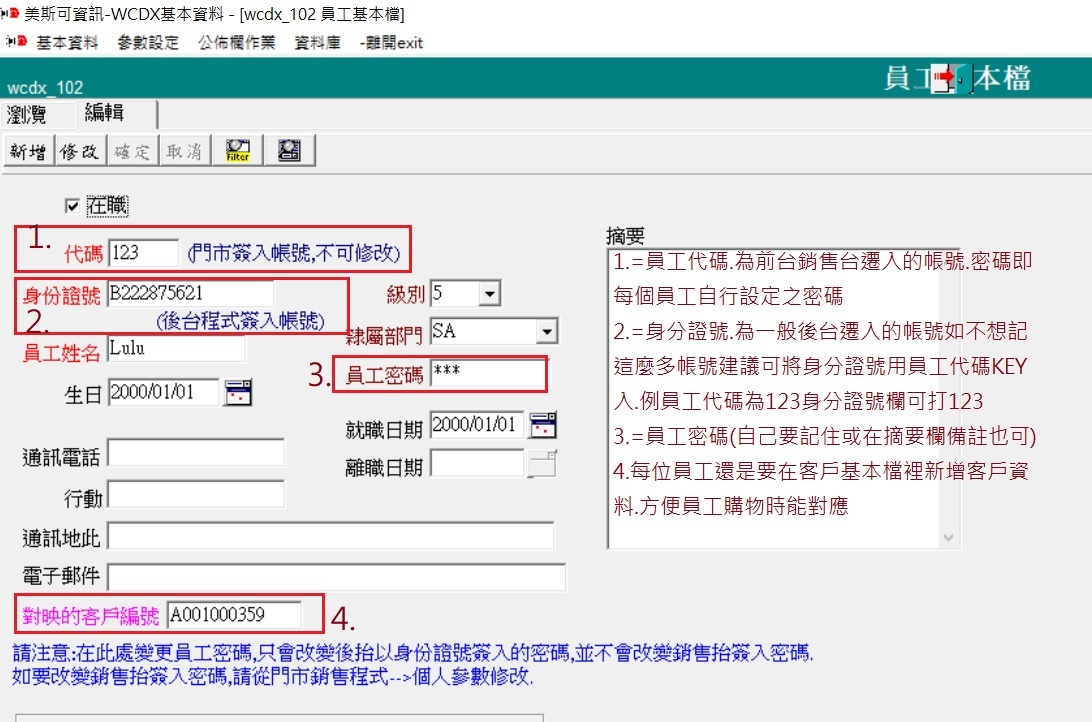Open the 參數設定 menu
Viewport: 1092px width, 722px height.
pyautogui.click(x=148, y=42)
